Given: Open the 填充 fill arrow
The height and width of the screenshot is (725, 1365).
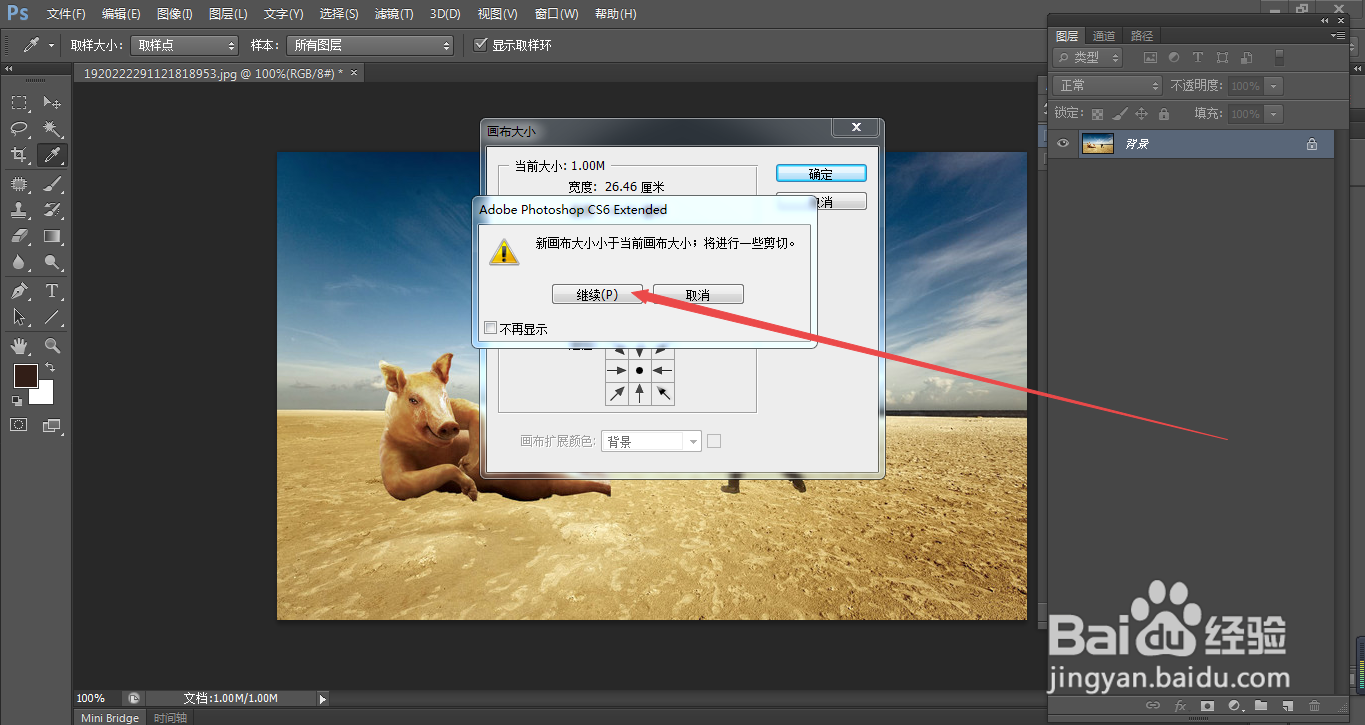Looking at the screenshot, I should [1274, 114].
